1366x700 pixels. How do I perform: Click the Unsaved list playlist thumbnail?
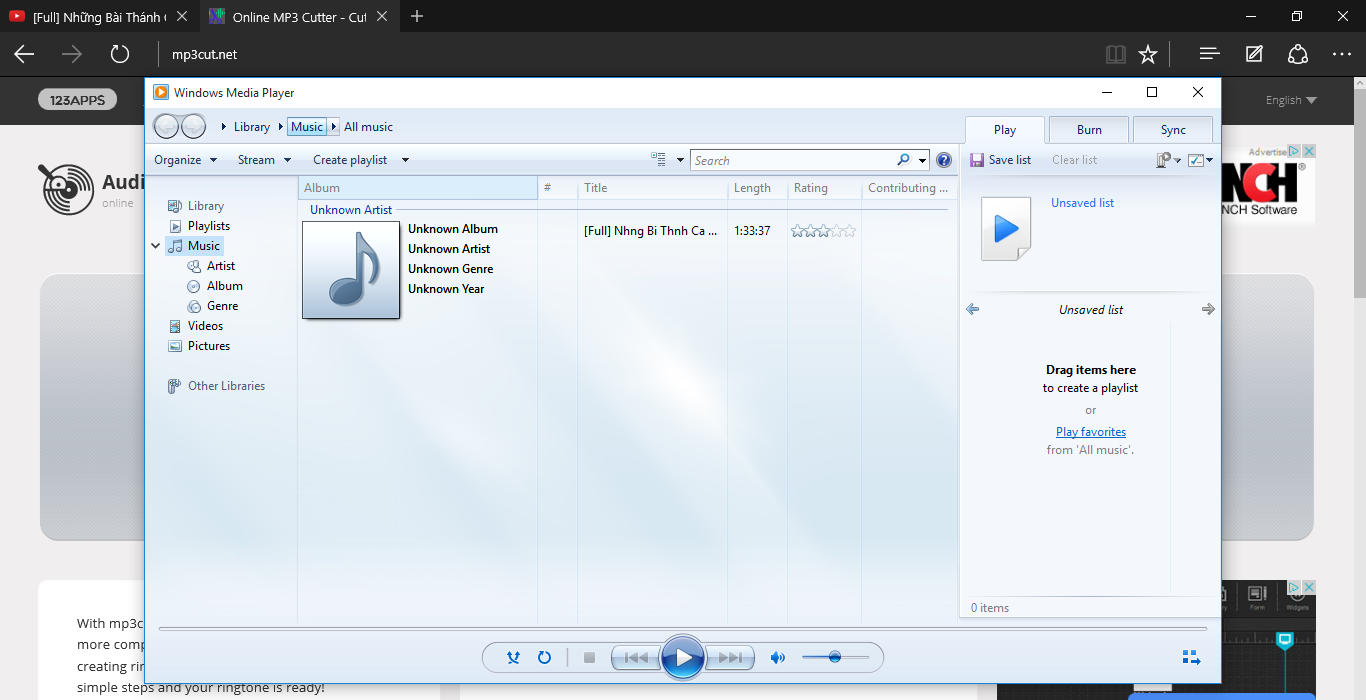pyautogui.click(x=1005, y=229)
